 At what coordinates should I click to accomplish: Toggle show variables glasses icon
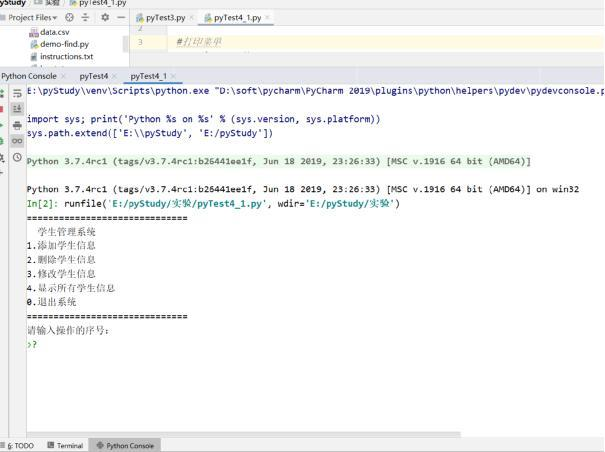17,141
